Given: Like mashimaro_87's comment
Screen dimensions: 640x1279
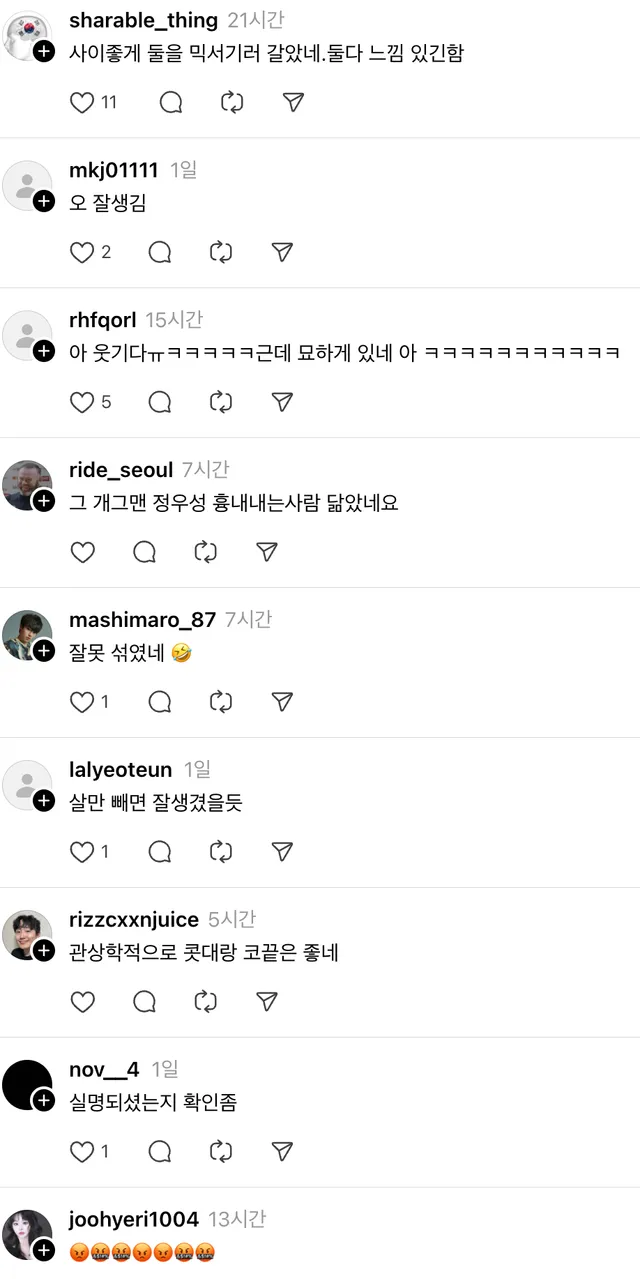Looking at the screenshot, I should click(82, 702).
